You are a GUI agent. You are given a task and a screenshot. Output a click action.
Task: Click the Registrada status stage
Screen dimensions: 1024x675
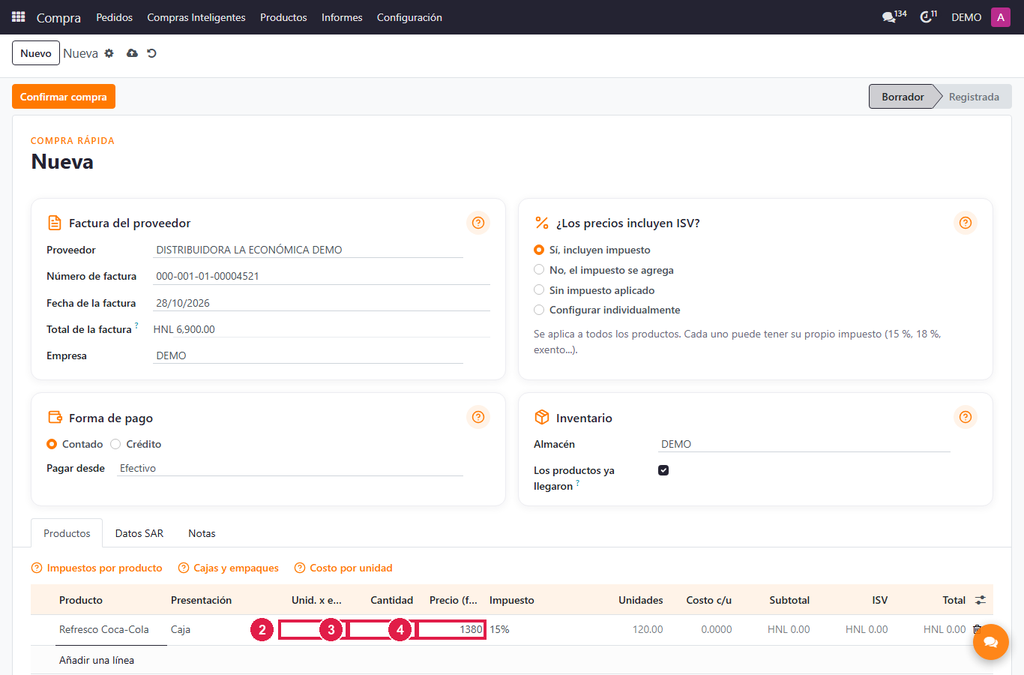point(974,97)
